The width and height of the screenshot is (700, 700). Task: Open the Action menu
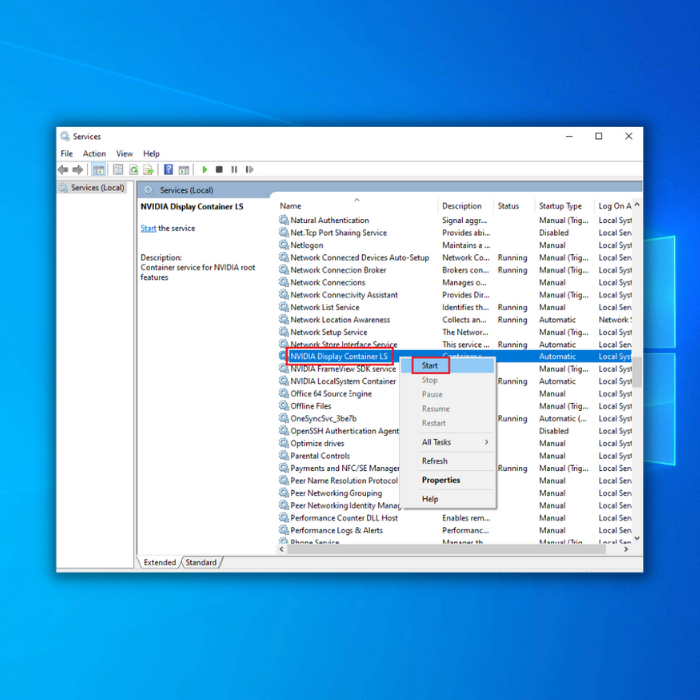[94, 154]
